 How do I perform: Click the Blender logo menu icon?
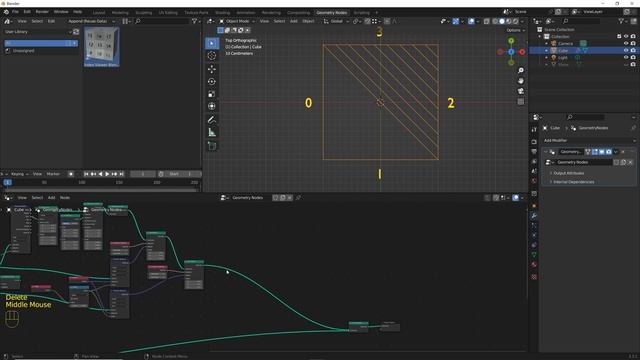[6, 12]
